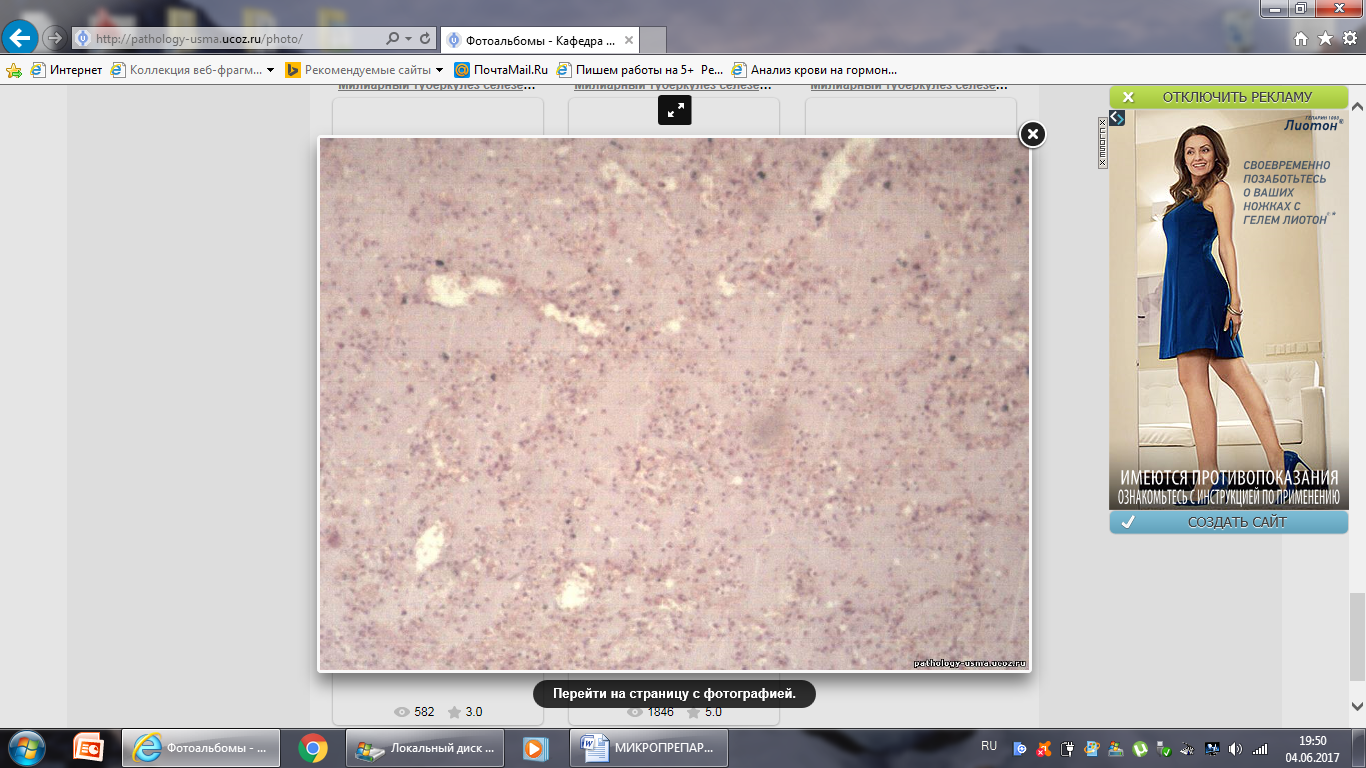1366x768 pixels.
Task: Click the RU language indicator
Action: click(989, 747)
